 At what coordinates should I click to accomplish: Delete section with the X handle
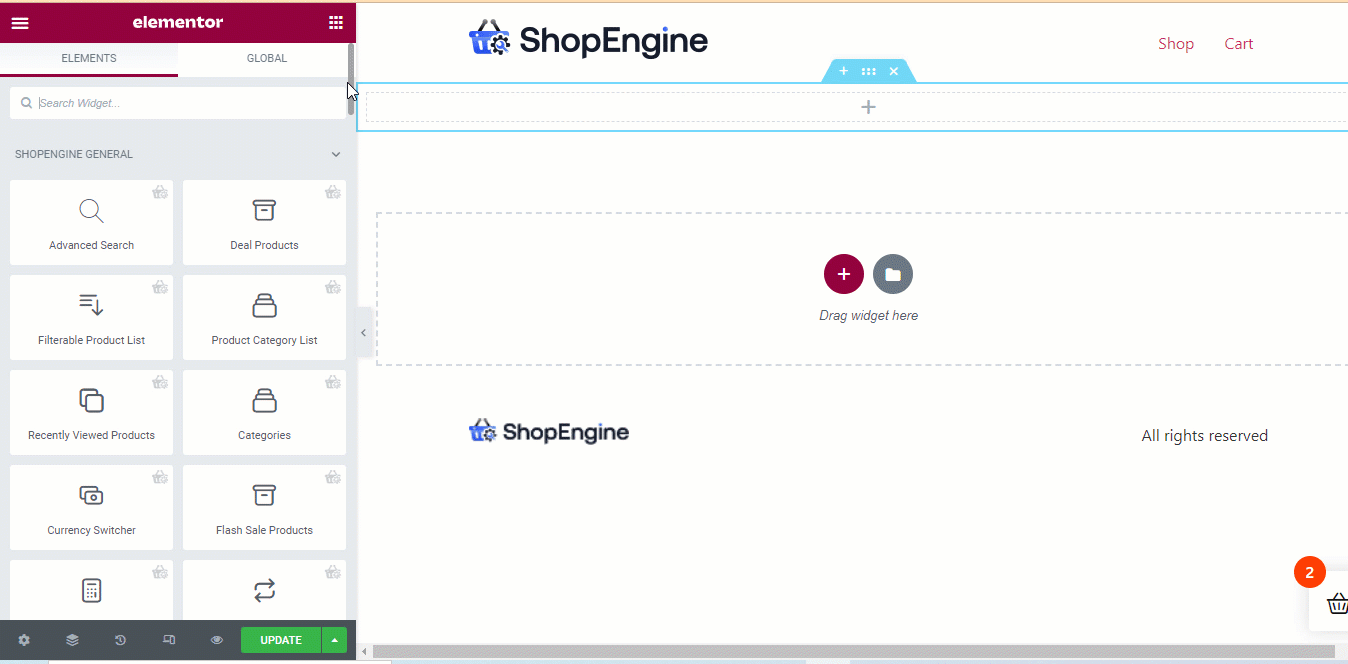[894, 71]
